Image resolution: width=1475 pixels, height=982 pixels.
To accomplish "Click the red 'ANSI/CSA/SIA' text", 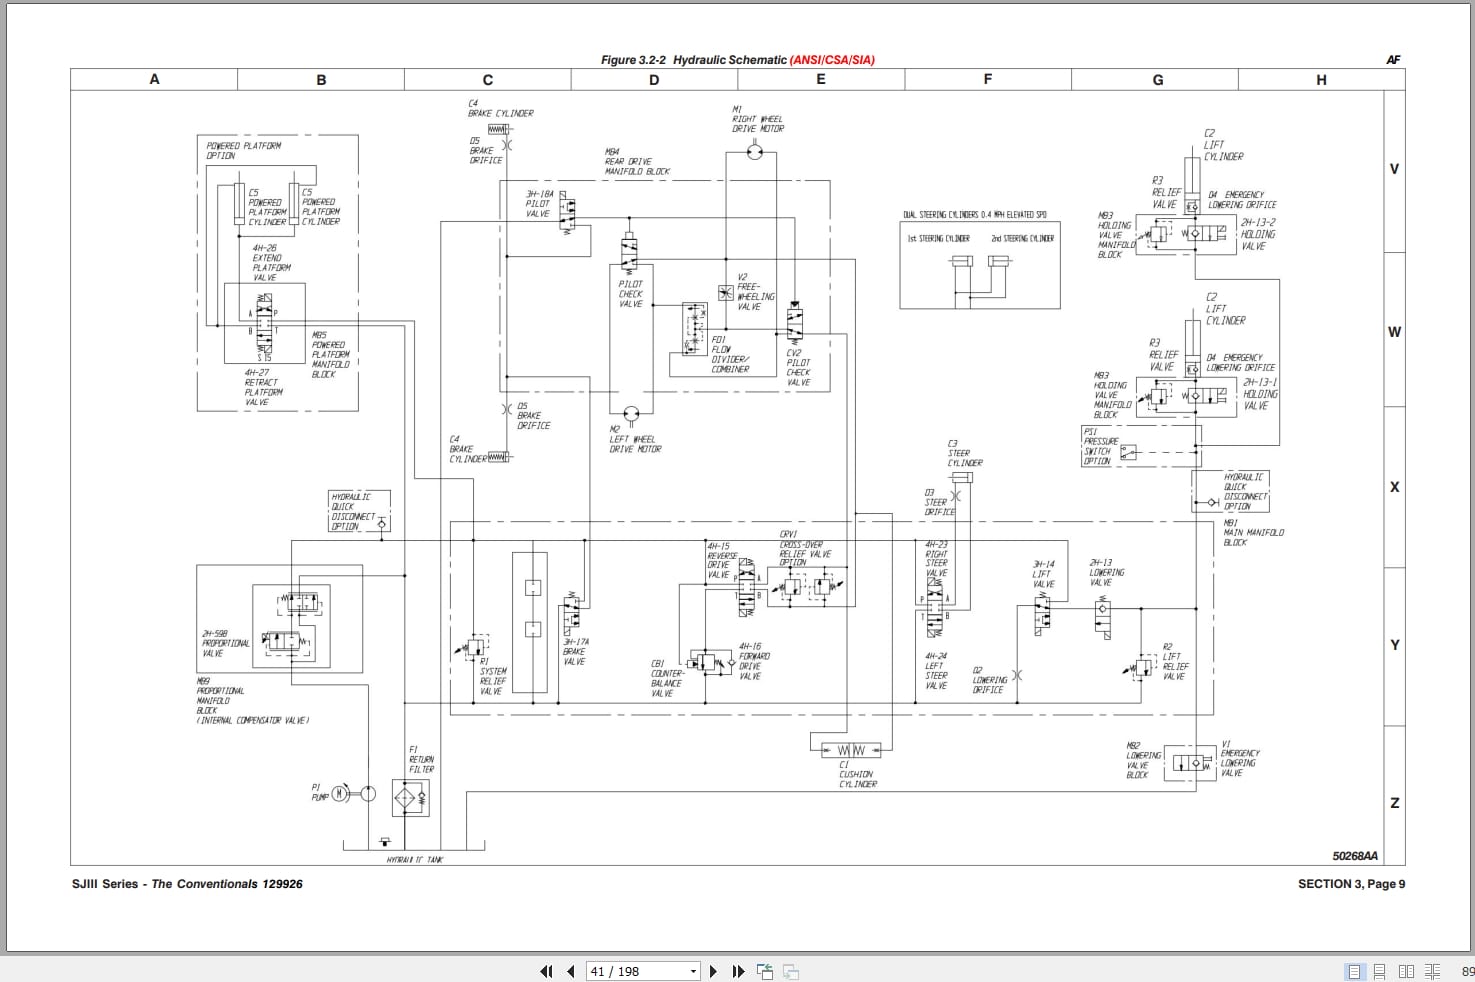I will (x=832, y=60).
